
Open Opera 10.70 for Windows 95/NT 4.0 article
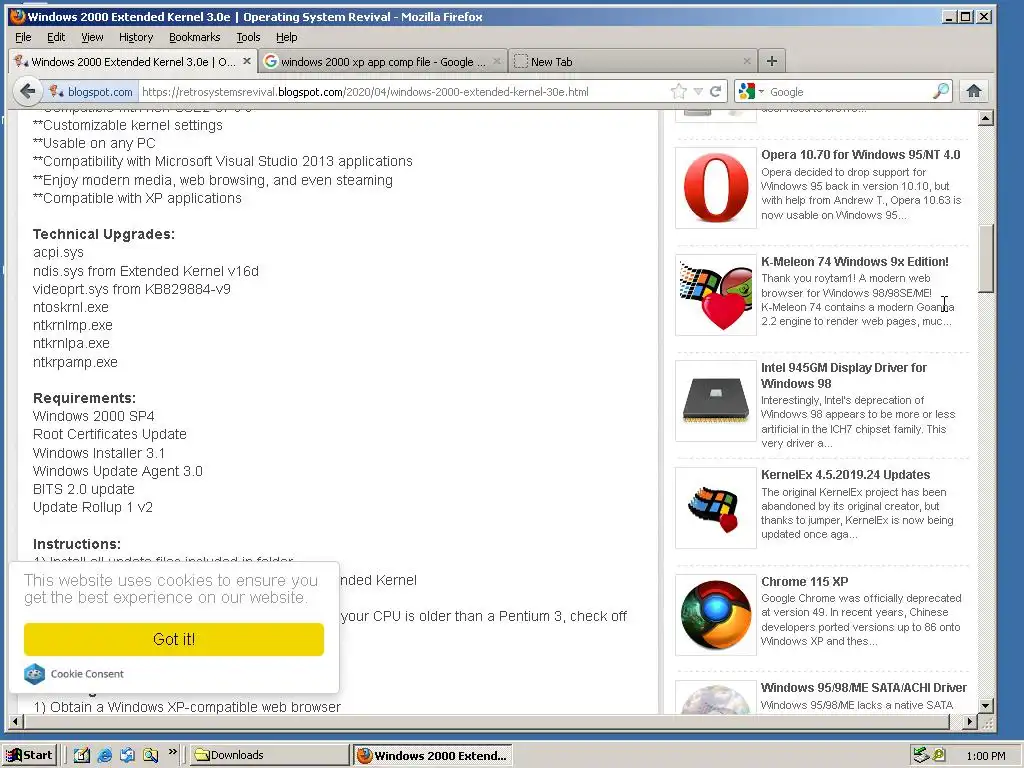861,155
